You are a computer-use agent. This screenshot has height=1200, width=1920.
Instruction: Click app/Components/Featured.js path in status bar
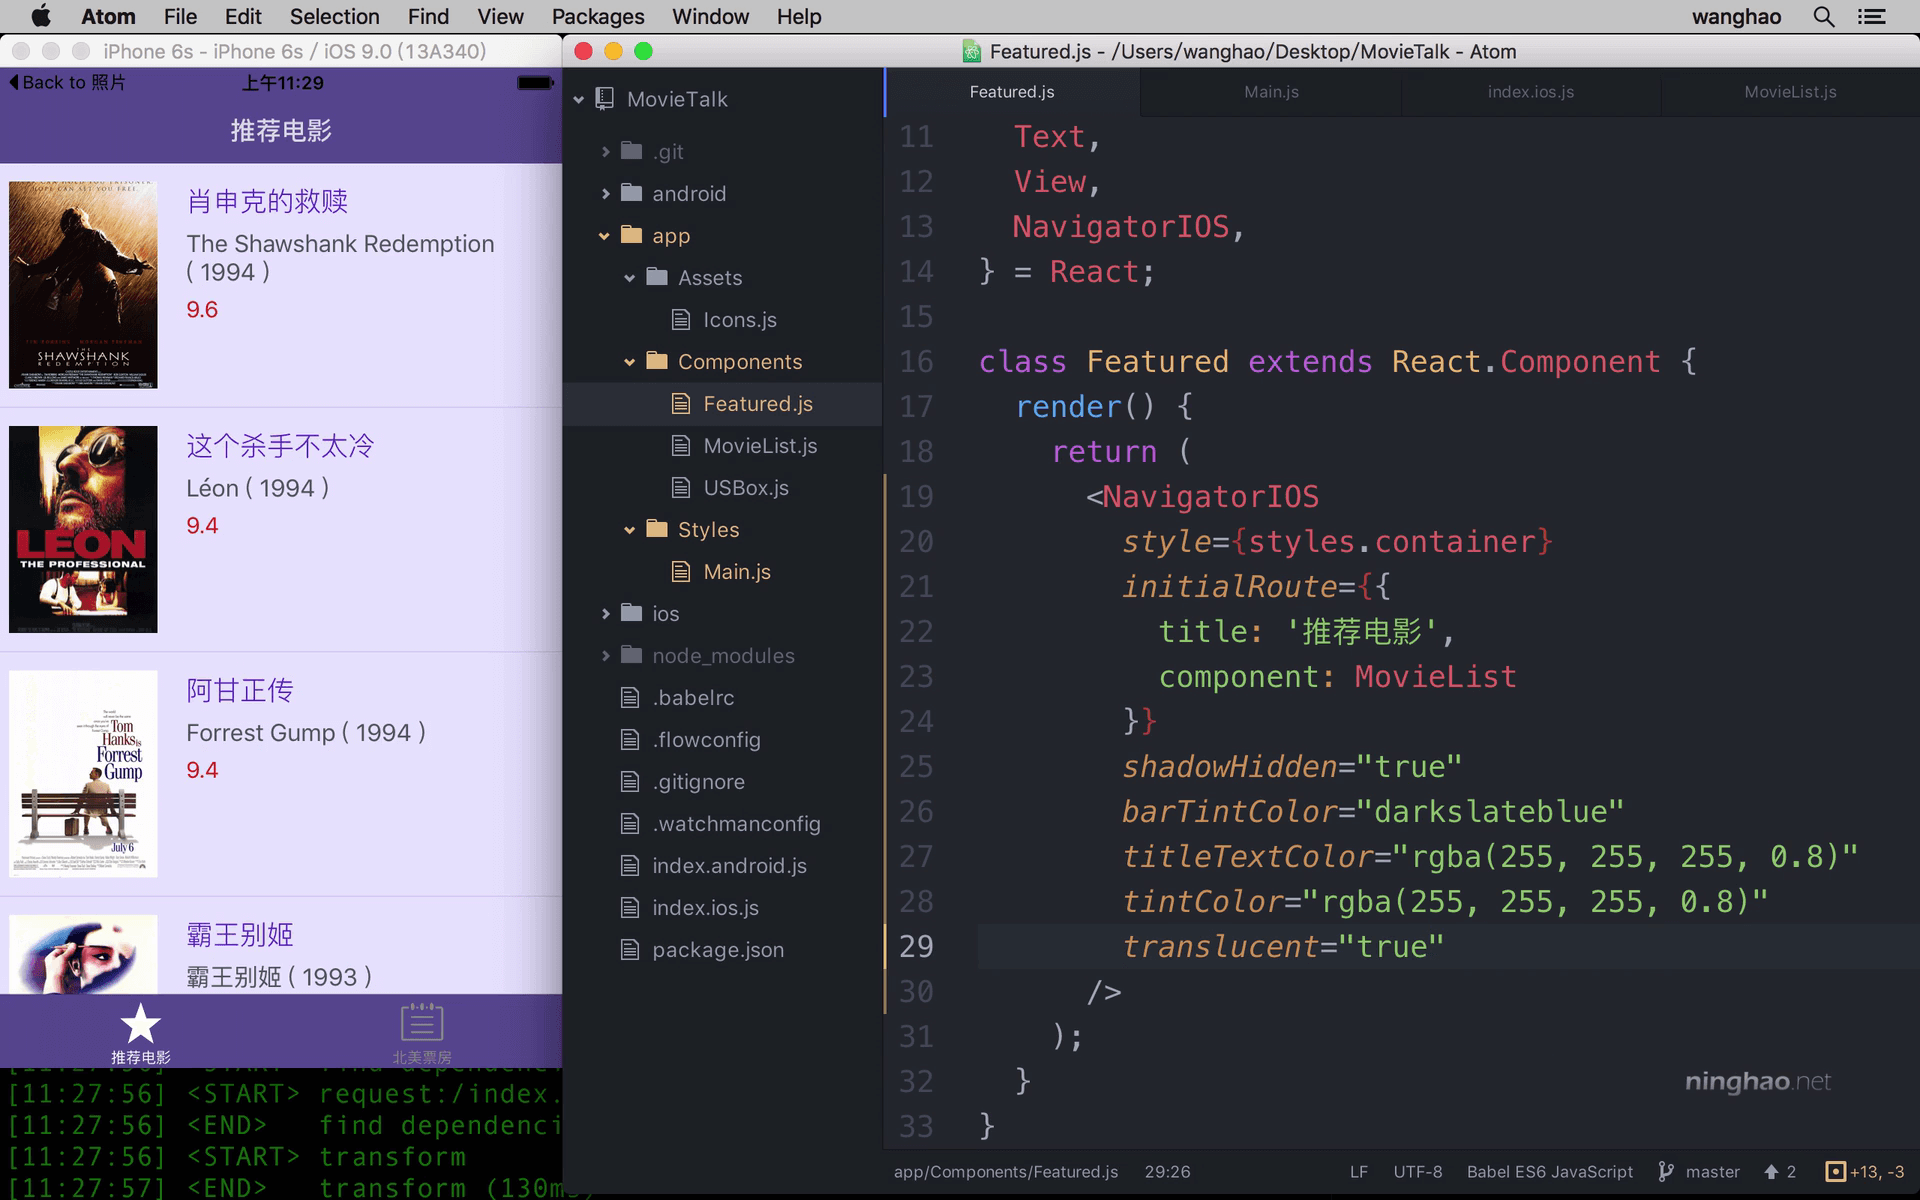click(x=1006, y=1172)
